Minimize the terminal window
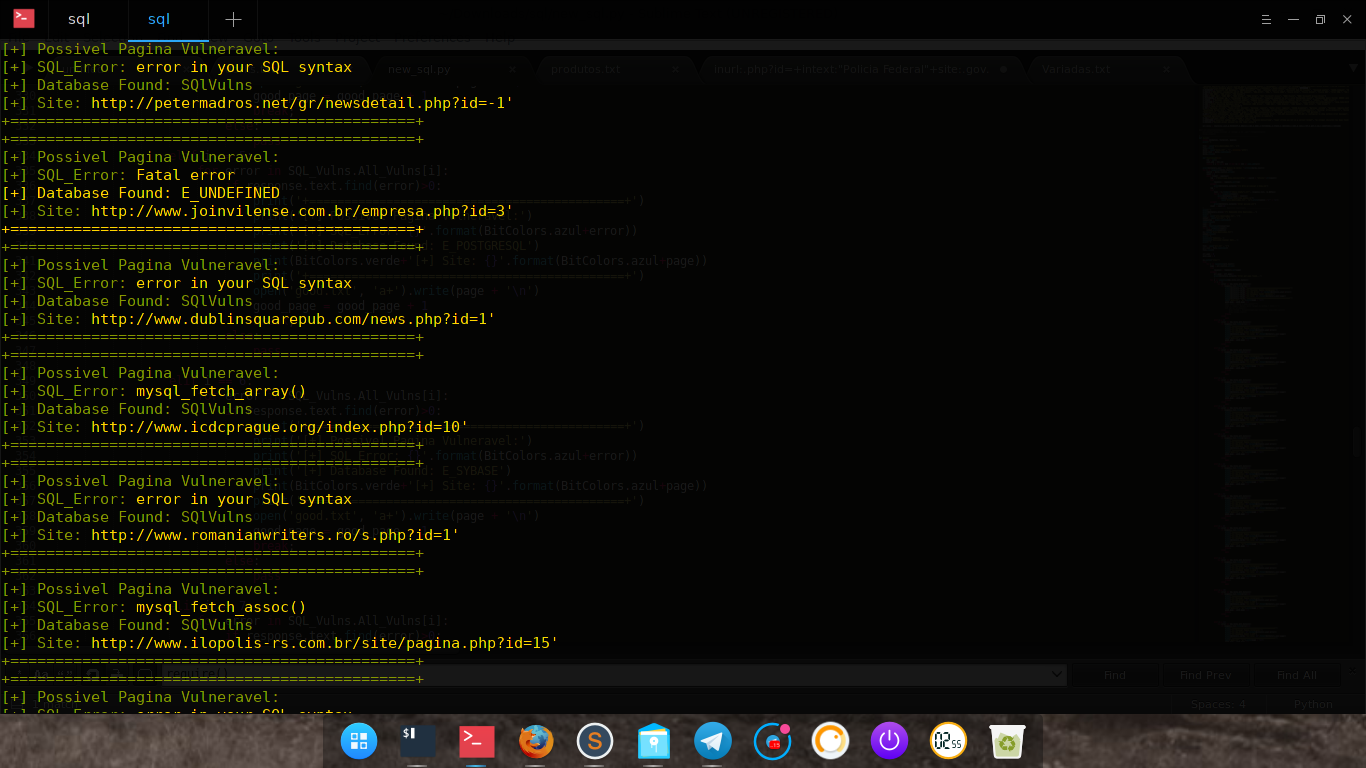 (1293, 19)
